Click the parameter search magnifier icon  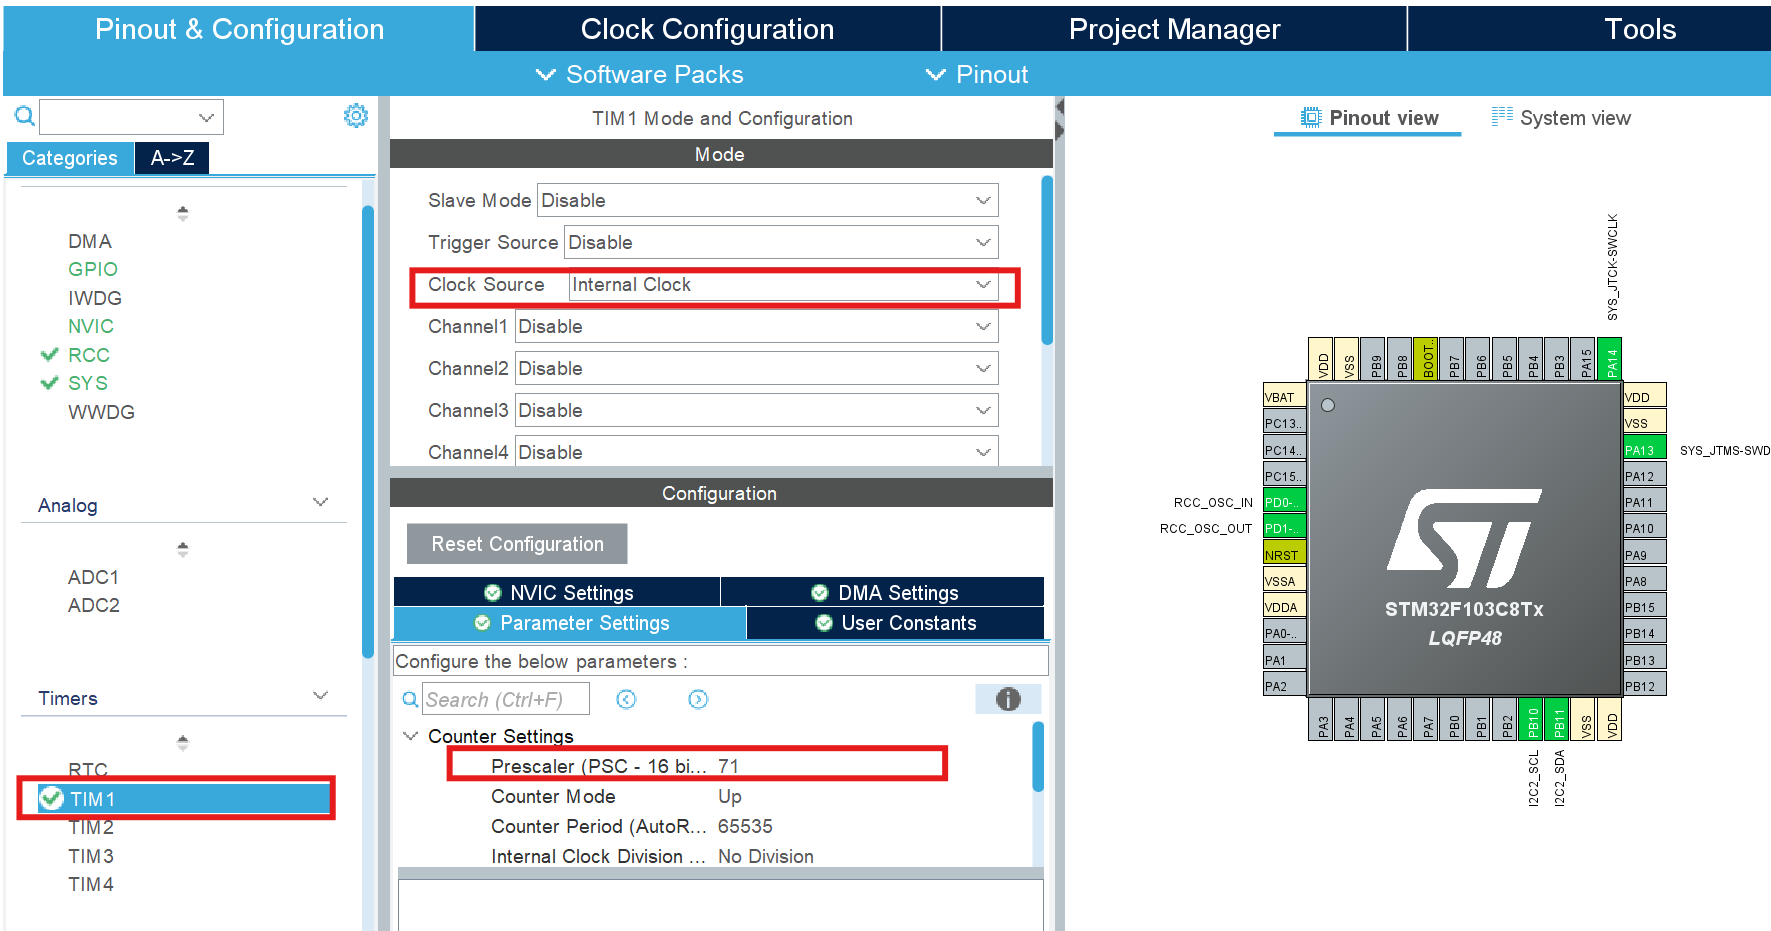point(410,699)
